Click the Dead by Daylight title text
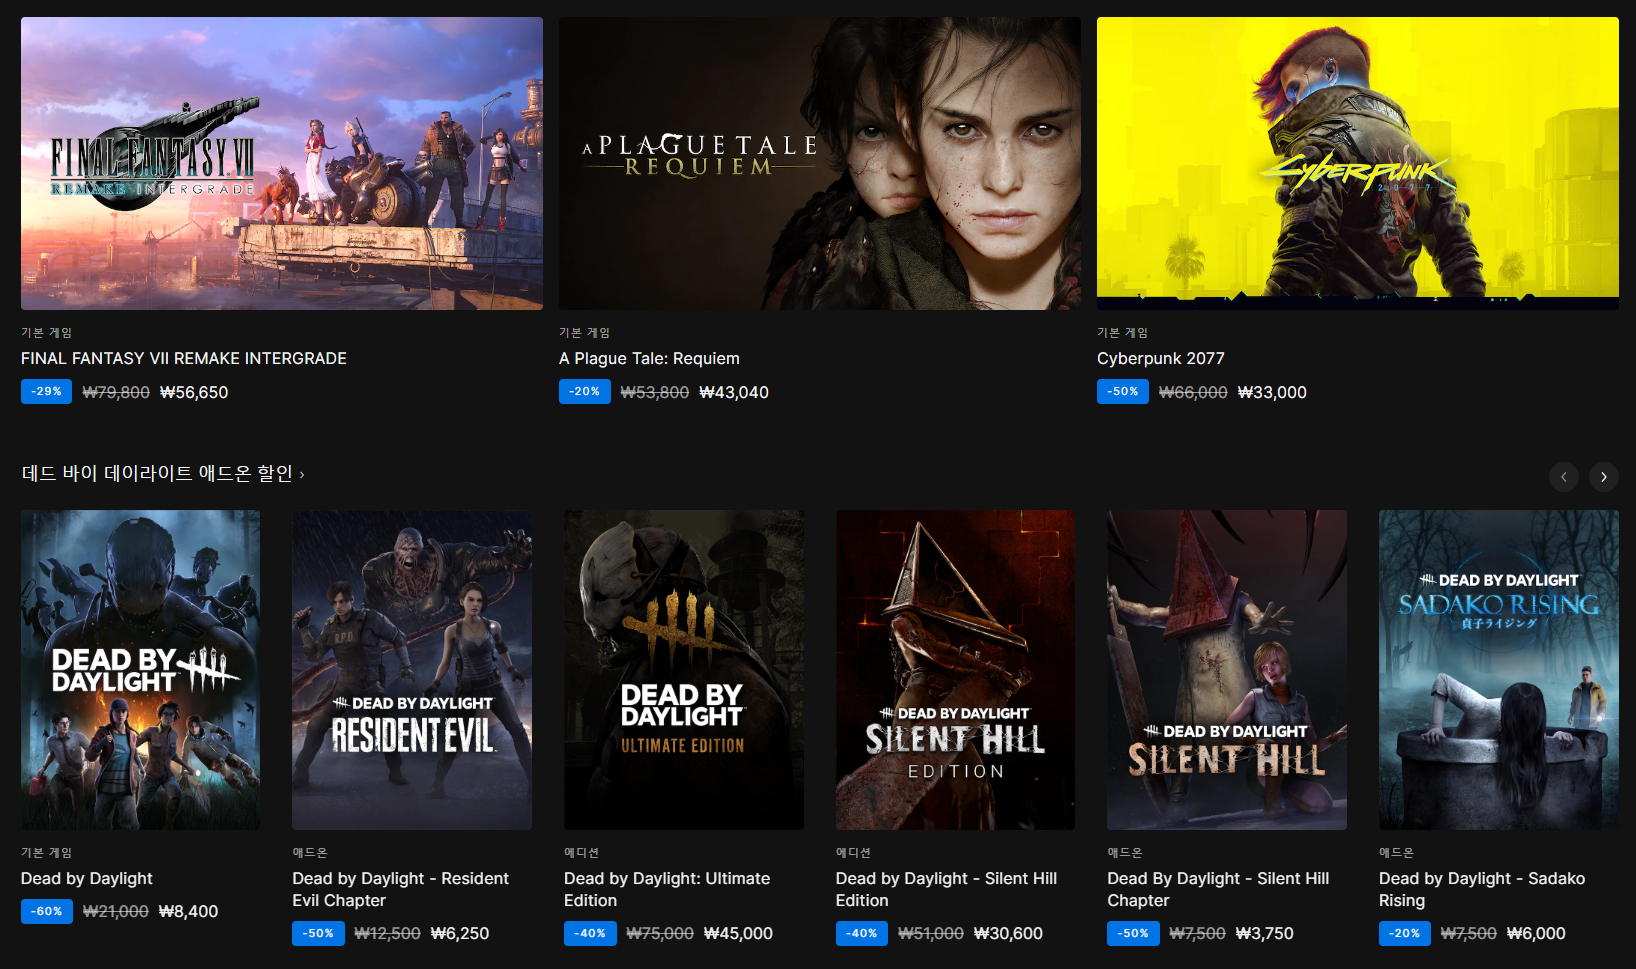This screenshot has width=1636, height=969. pyautogui.click(x=87, y=878)
